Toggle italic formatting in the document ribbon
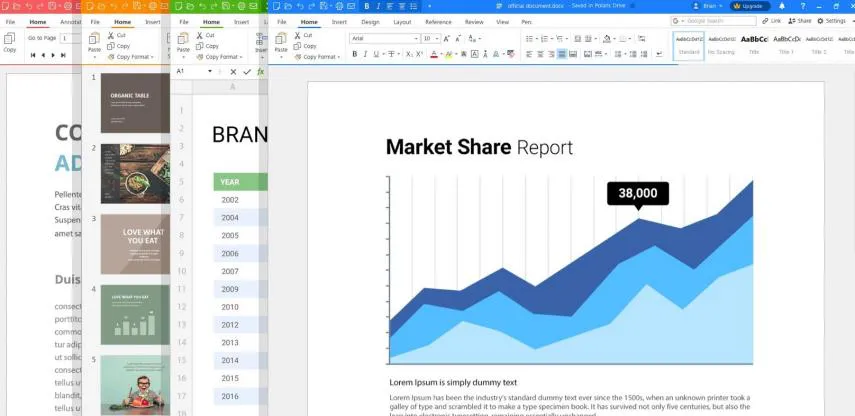Screen dimensions: 855x416 366,54
